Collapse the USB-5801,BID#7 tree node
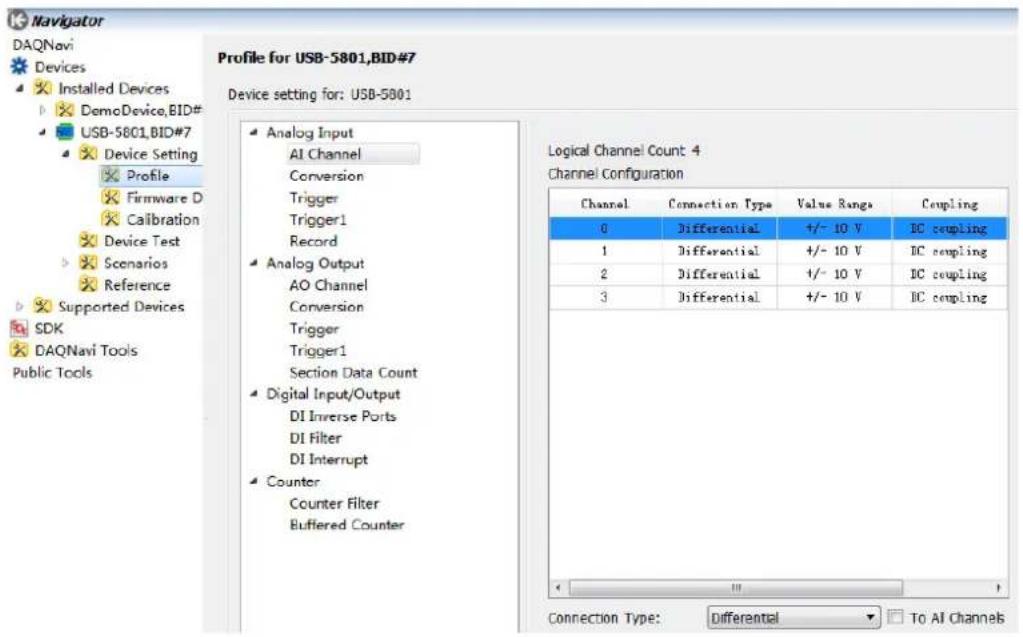1023x637 pixels. [x=42, y=132]
